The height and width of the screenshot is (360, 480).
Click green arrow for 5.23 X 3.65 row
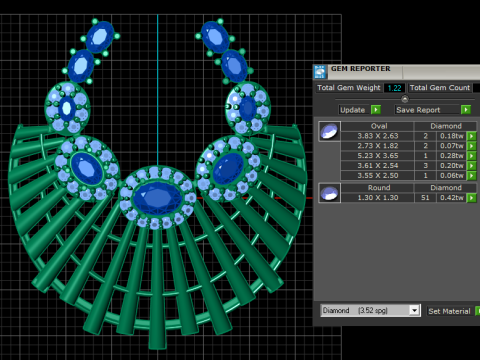(471, 156)
